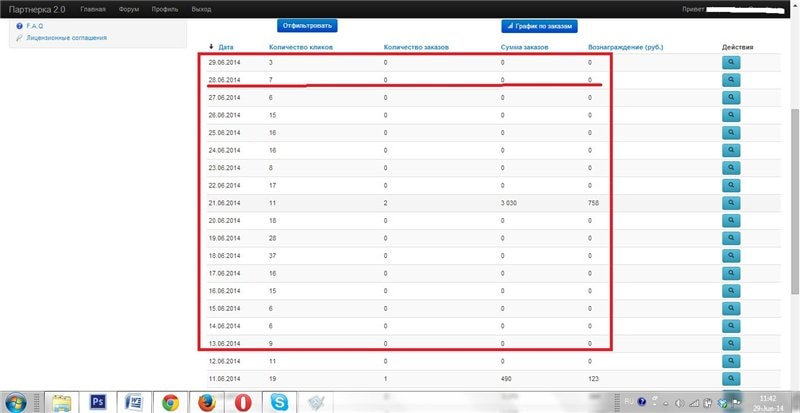Open Opera browser in taskbar

[243, 402]
